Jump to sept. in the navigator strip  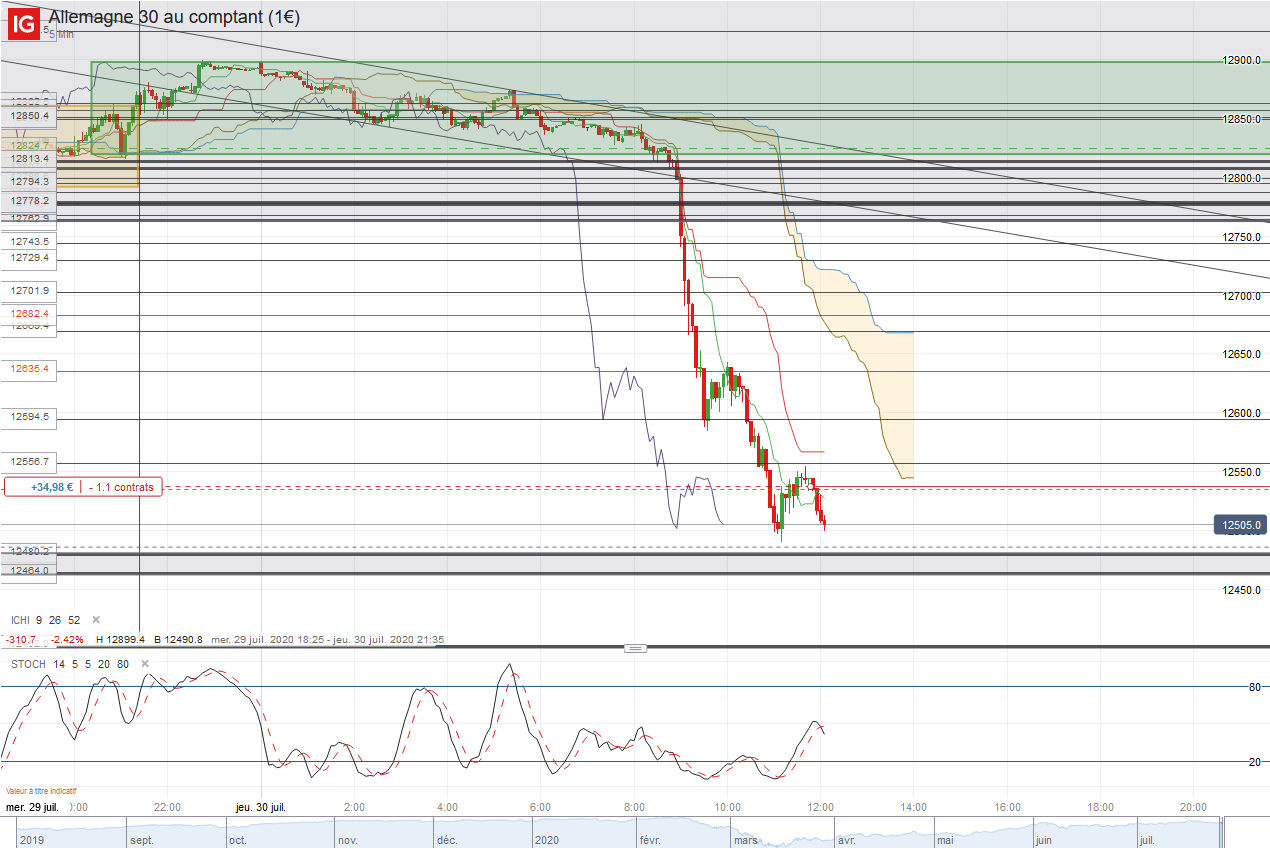142,841
